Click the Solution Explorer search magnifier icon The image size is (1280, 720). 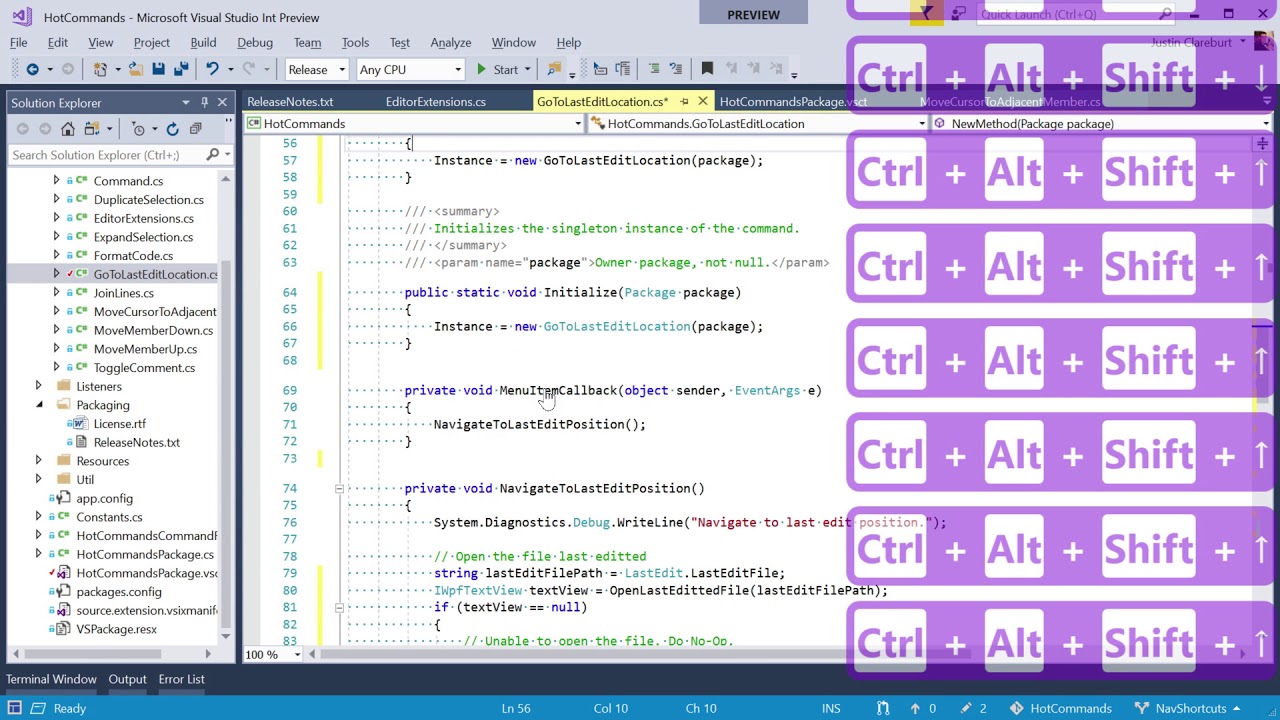[x=212, y=155]
